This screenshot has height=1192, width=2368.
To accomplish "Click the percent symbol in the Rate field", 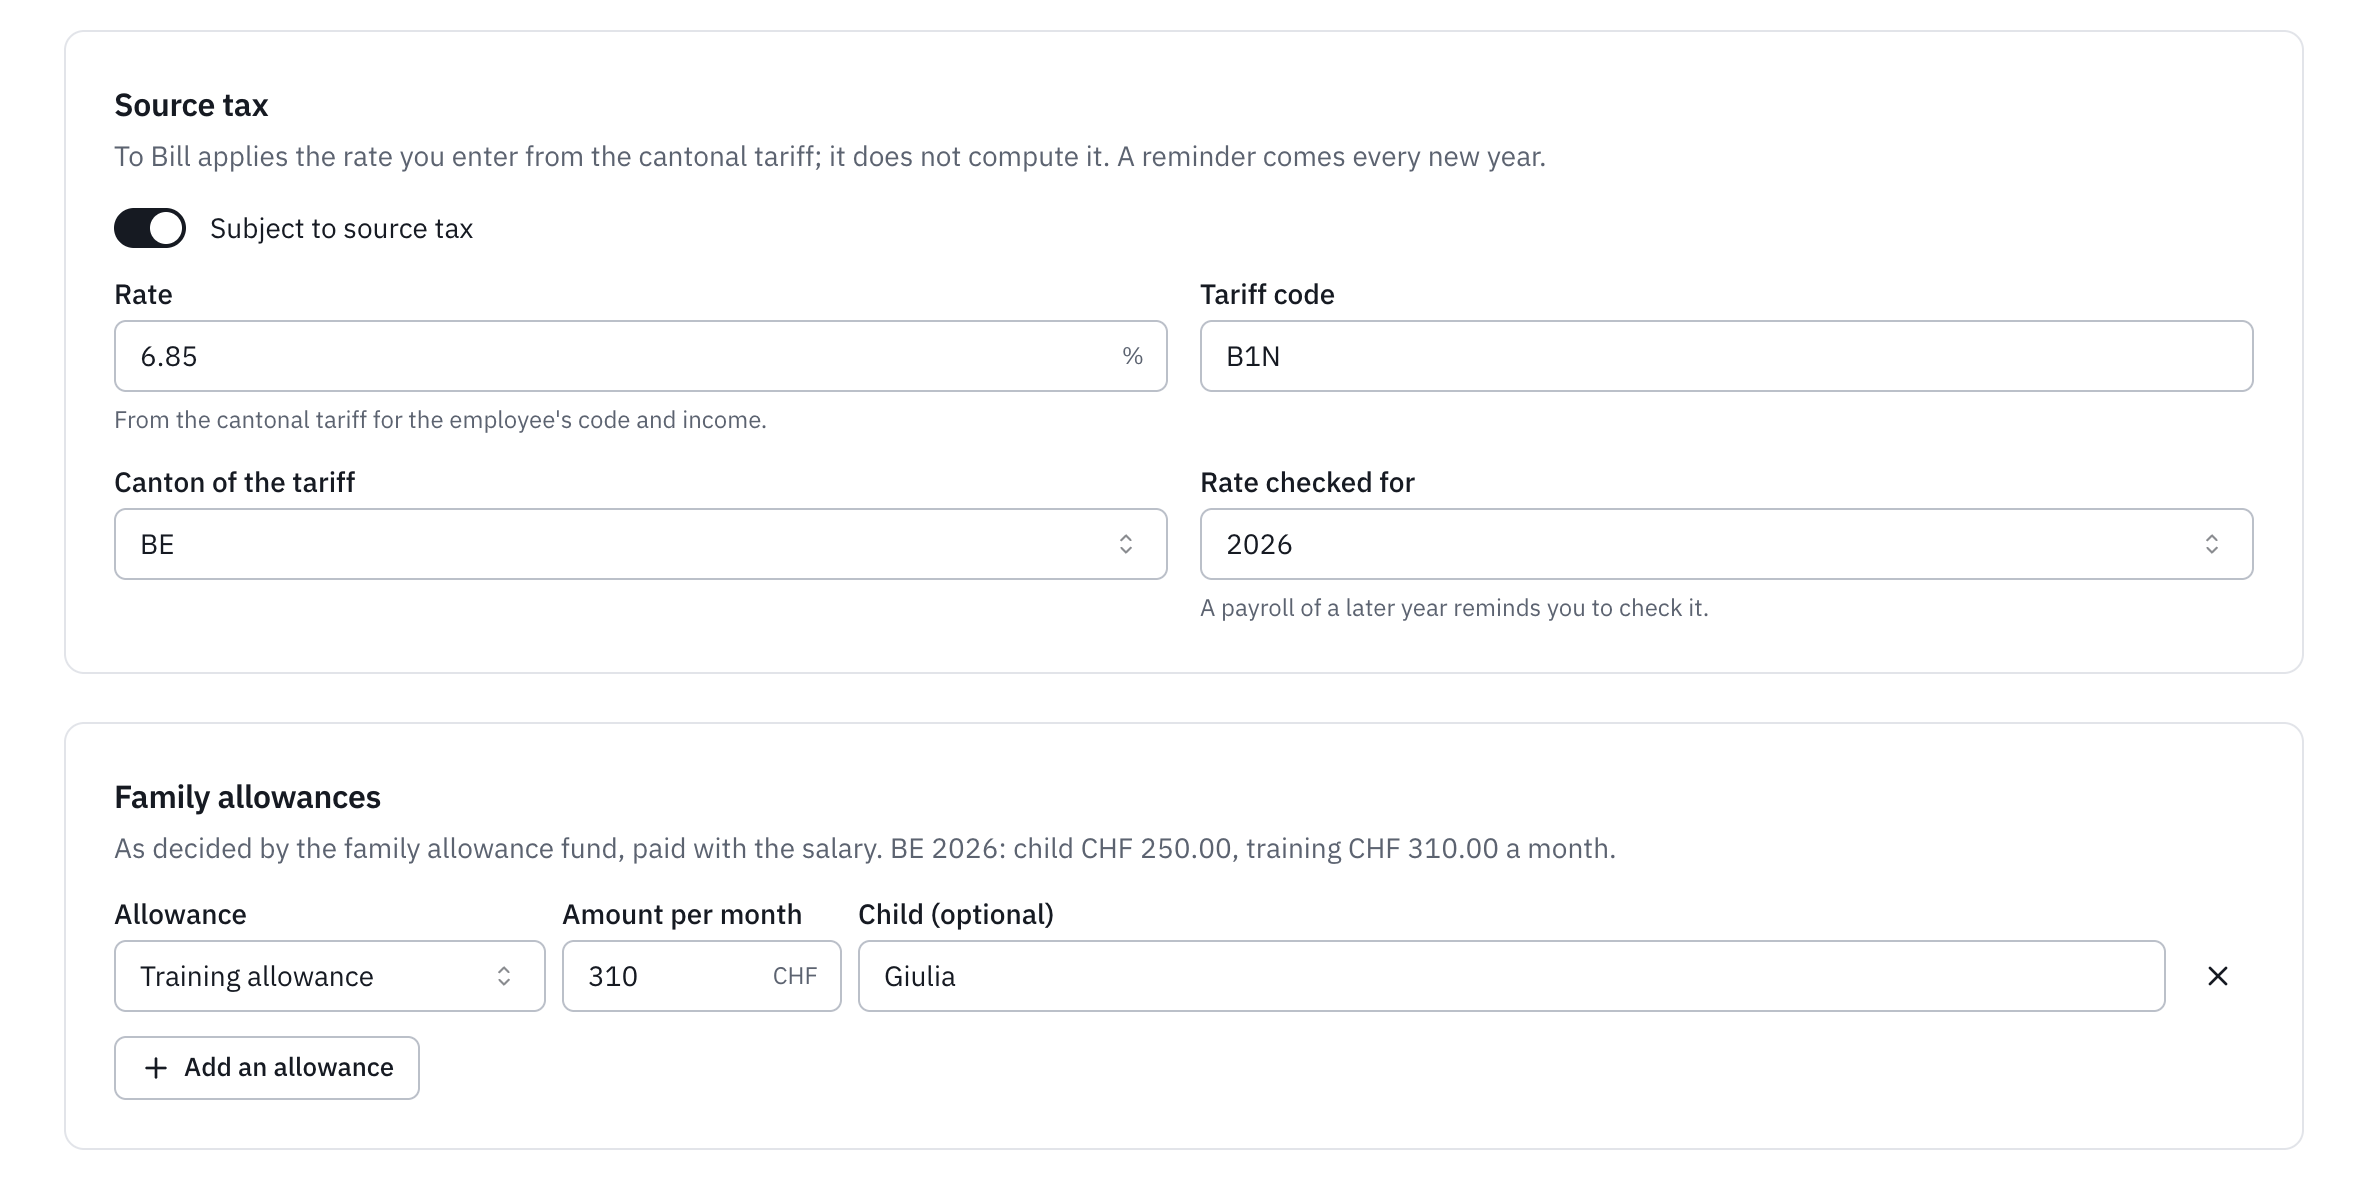I will pyautogui.click(x=1132, y=356).
